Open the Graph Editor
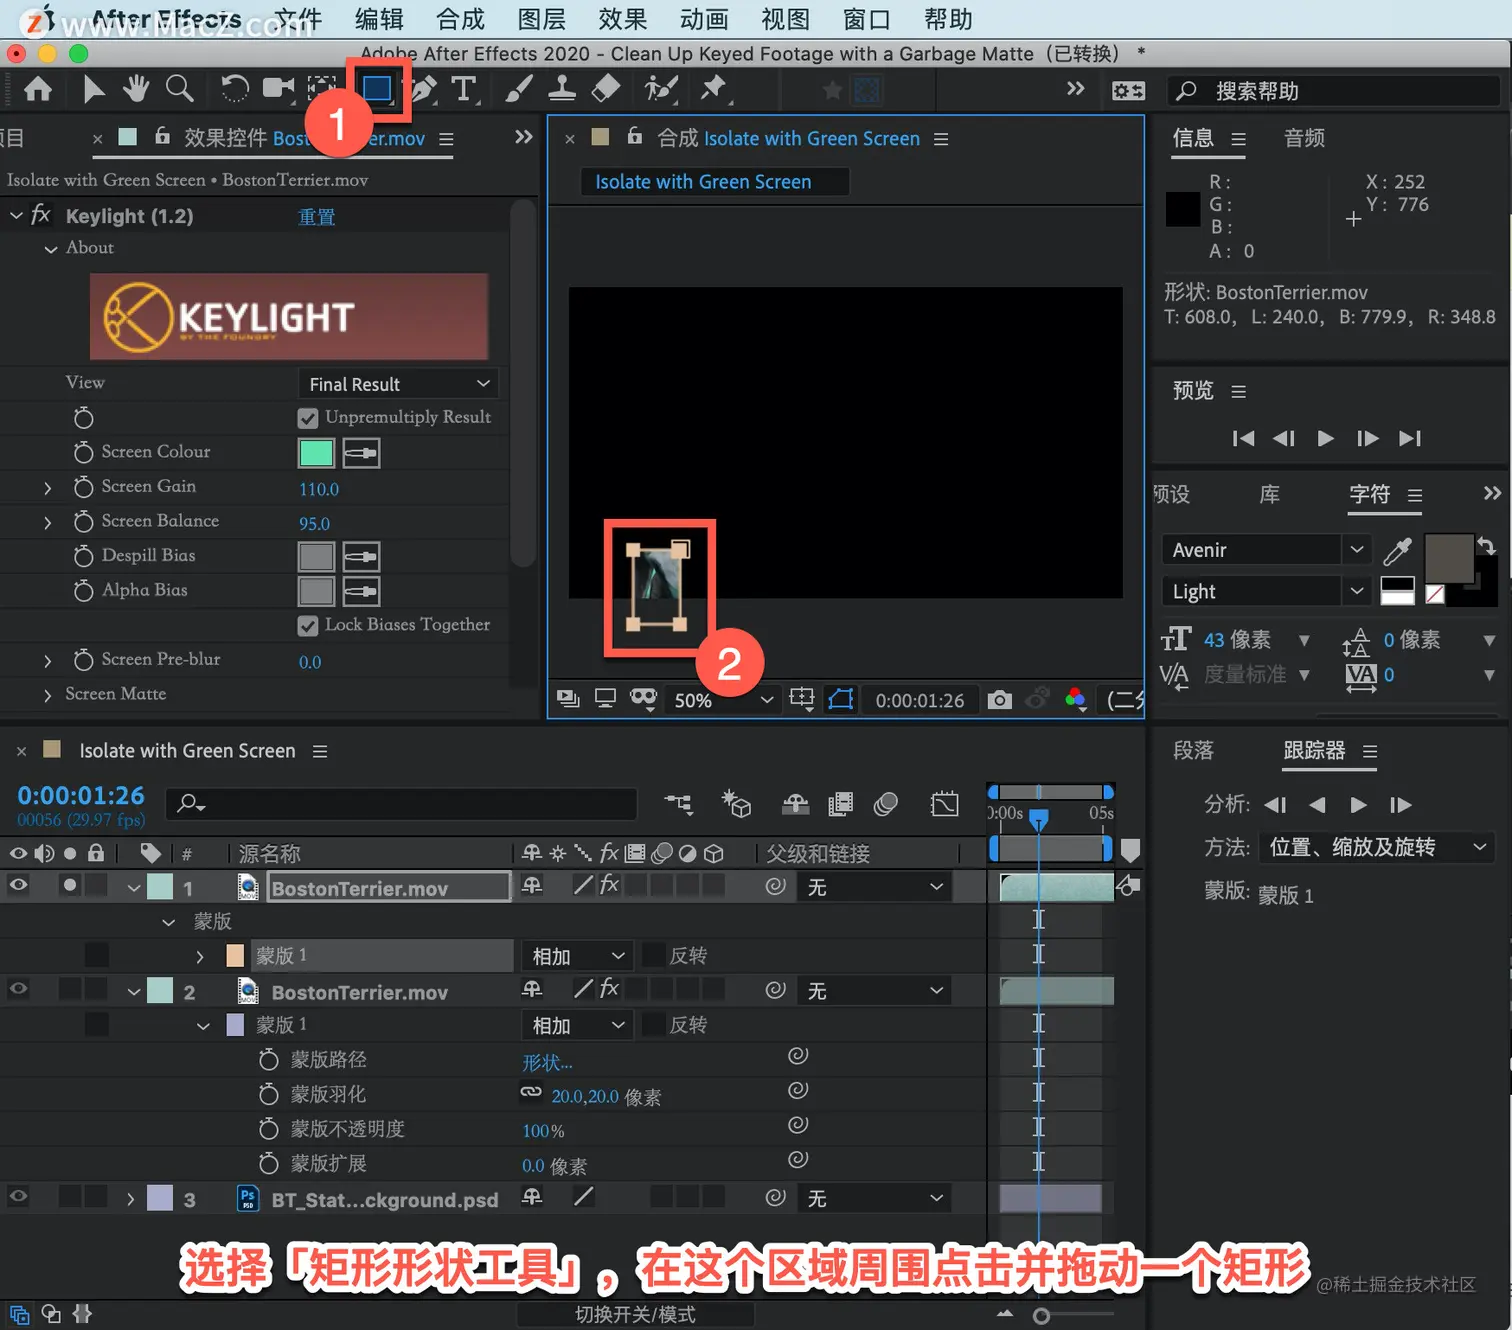 944,803
